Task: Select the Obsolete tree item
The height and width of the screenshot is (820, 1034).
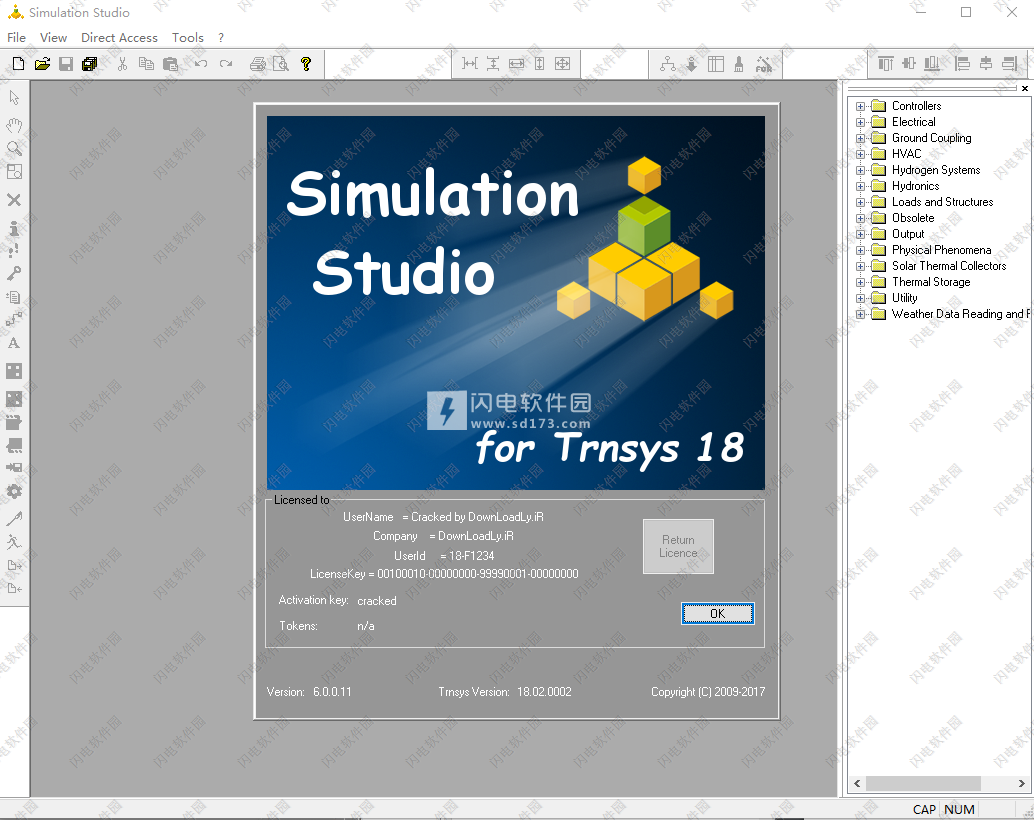Action: tap(913, 218)
